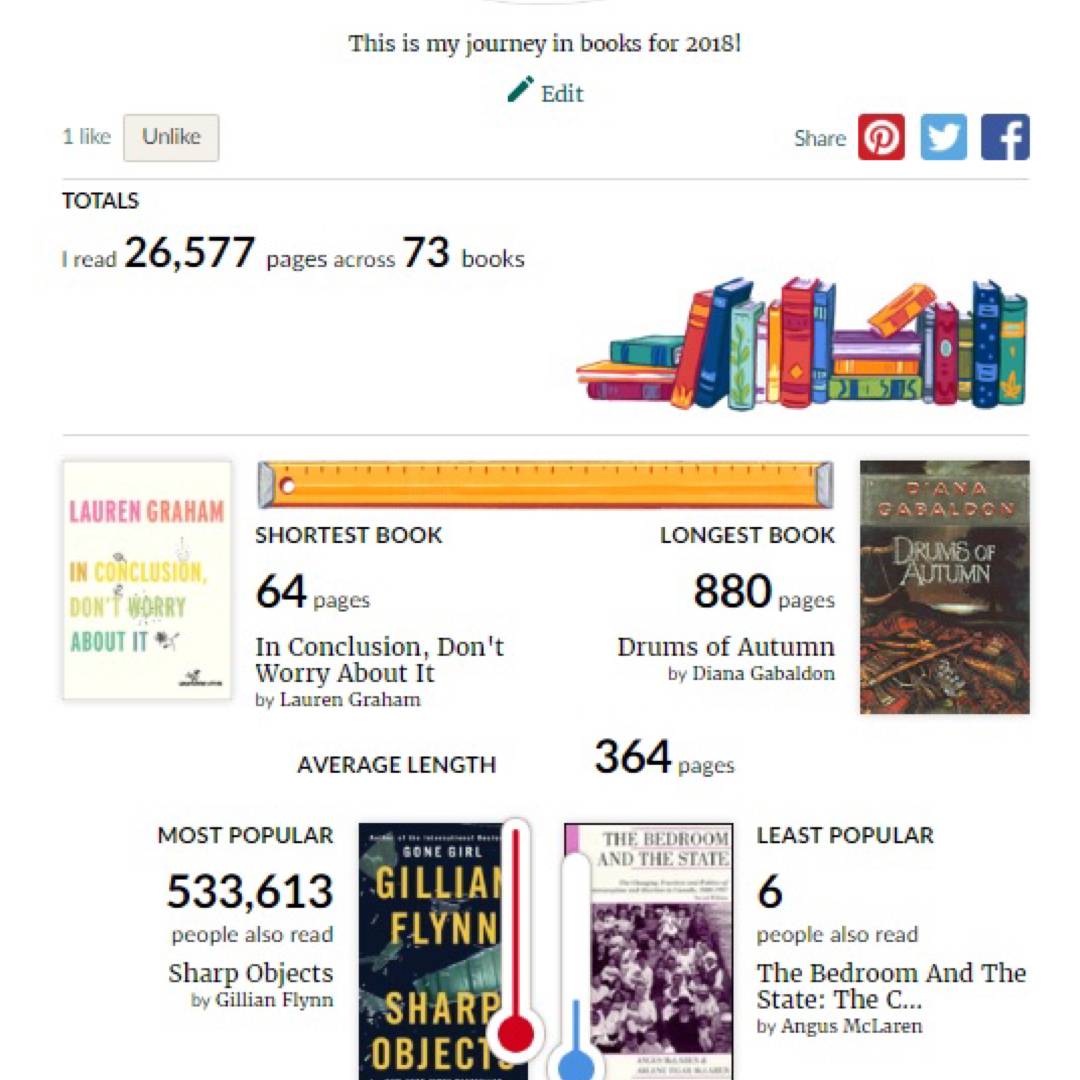Share to Facebook icon
Screen dimensions: 1080x1080
[x=1005, y=138]
